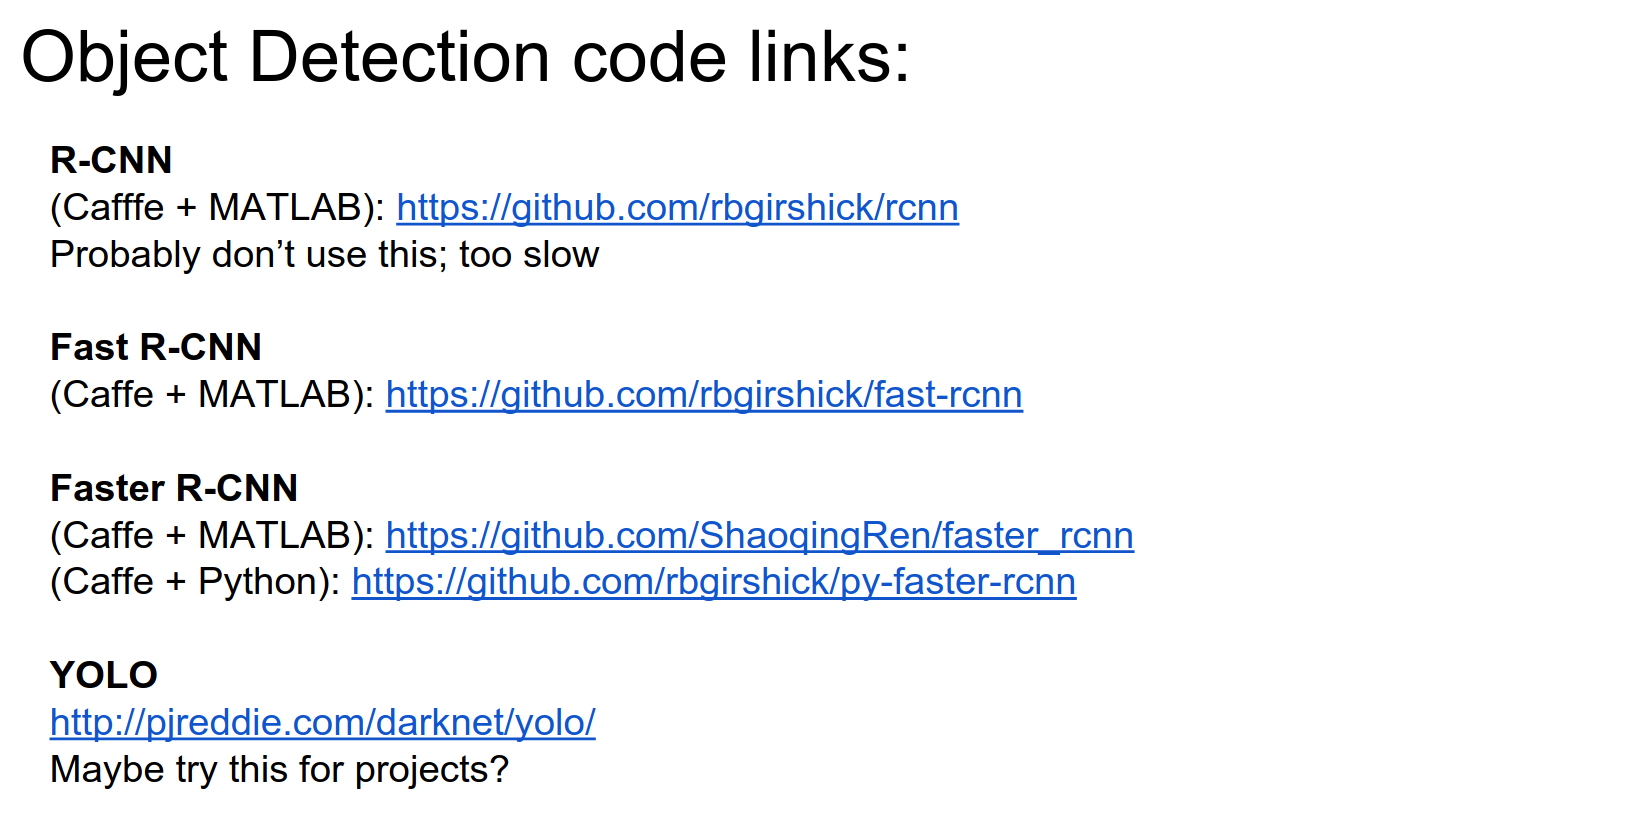Image resolution: width=1643 pixels, height=815 pixels.
Task: Click the bold 'Fast R-CNN' heading
Action: pos(155,347)
